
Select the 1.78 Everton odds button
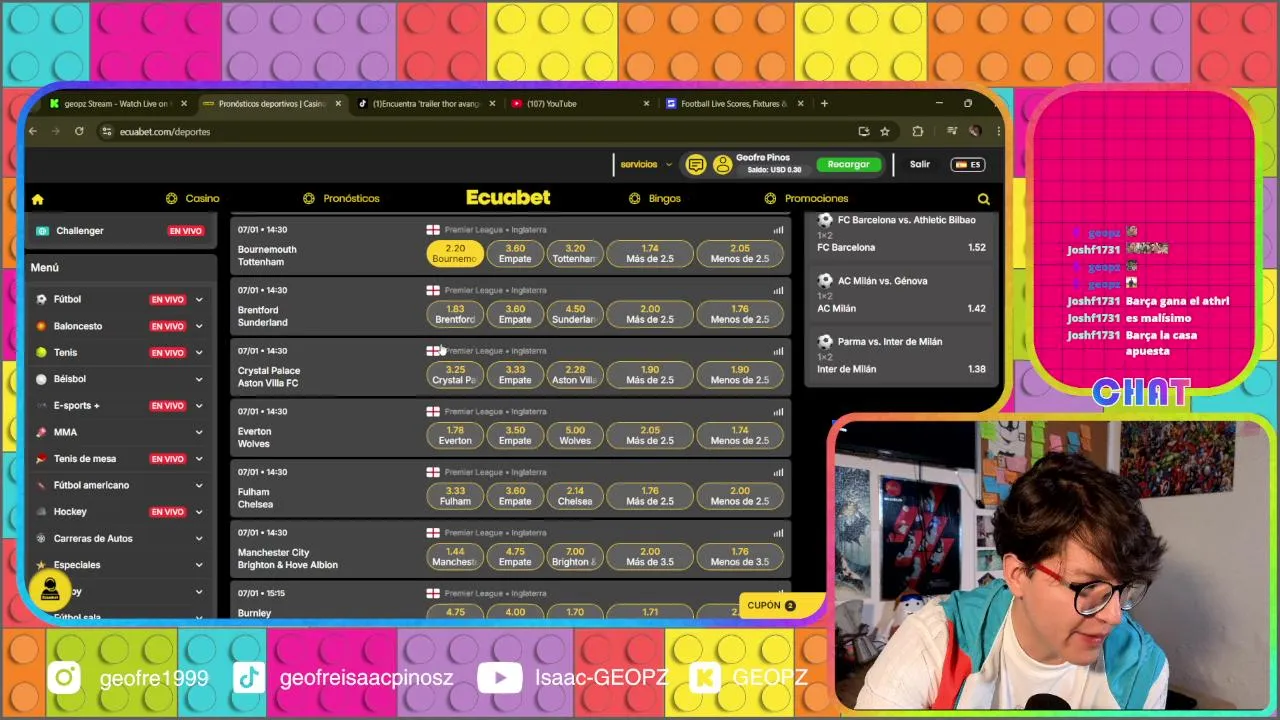[x=455, y=436]
